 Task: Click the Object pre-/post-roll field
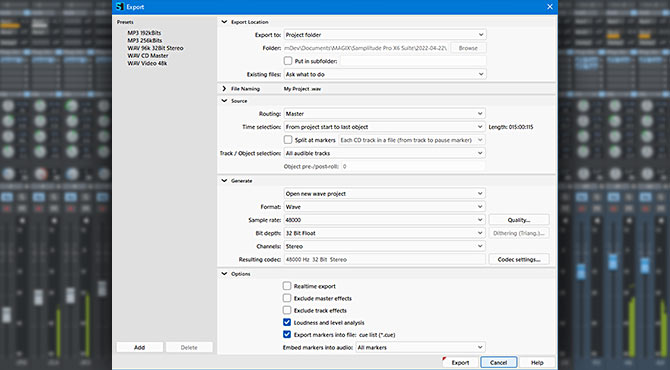click(413, 166)
